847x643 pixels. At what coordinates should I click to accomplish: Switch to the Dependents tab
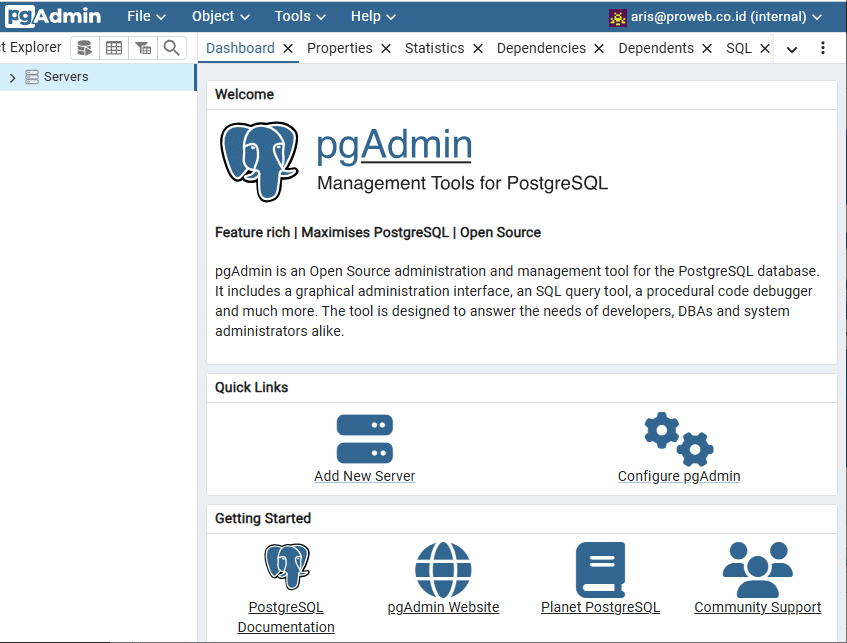[x=656, y=48]
